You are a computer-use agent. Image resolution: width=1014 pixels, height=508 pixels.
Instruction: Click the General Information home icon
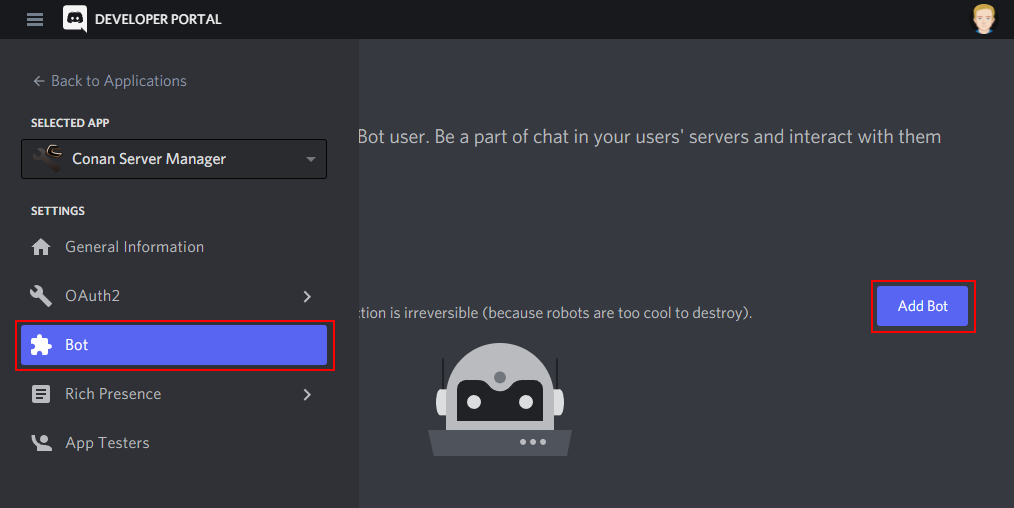click(41, 247)
